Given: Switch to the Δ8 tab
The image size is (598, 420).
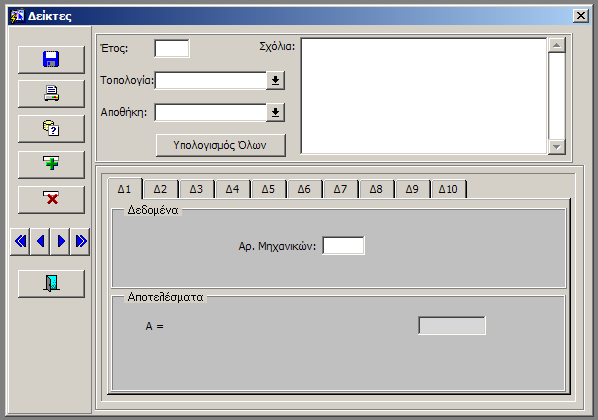Looking at the screenshot, I should (x=376, y=189).
